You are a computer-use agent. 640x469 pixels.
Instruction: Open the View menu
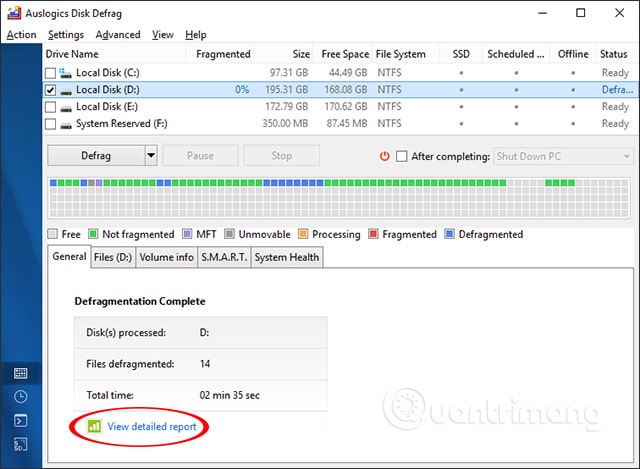coord(163,35)
